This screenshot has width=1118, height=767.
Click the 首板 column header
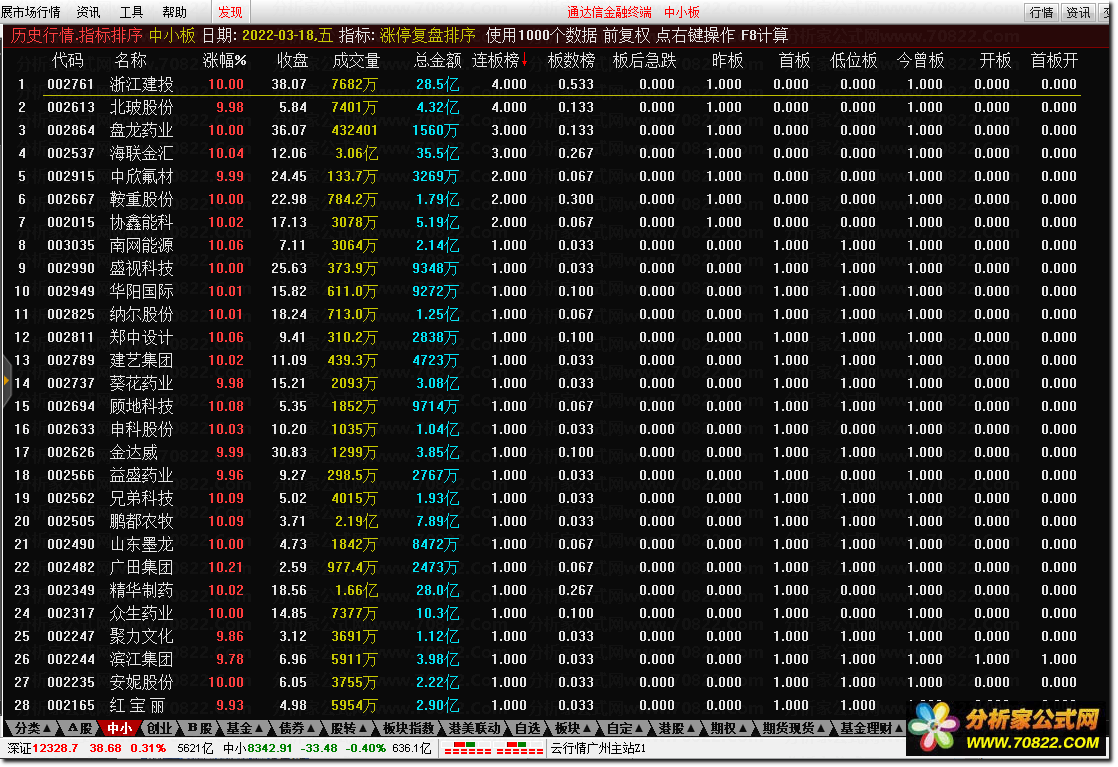(x=795, y=61)
